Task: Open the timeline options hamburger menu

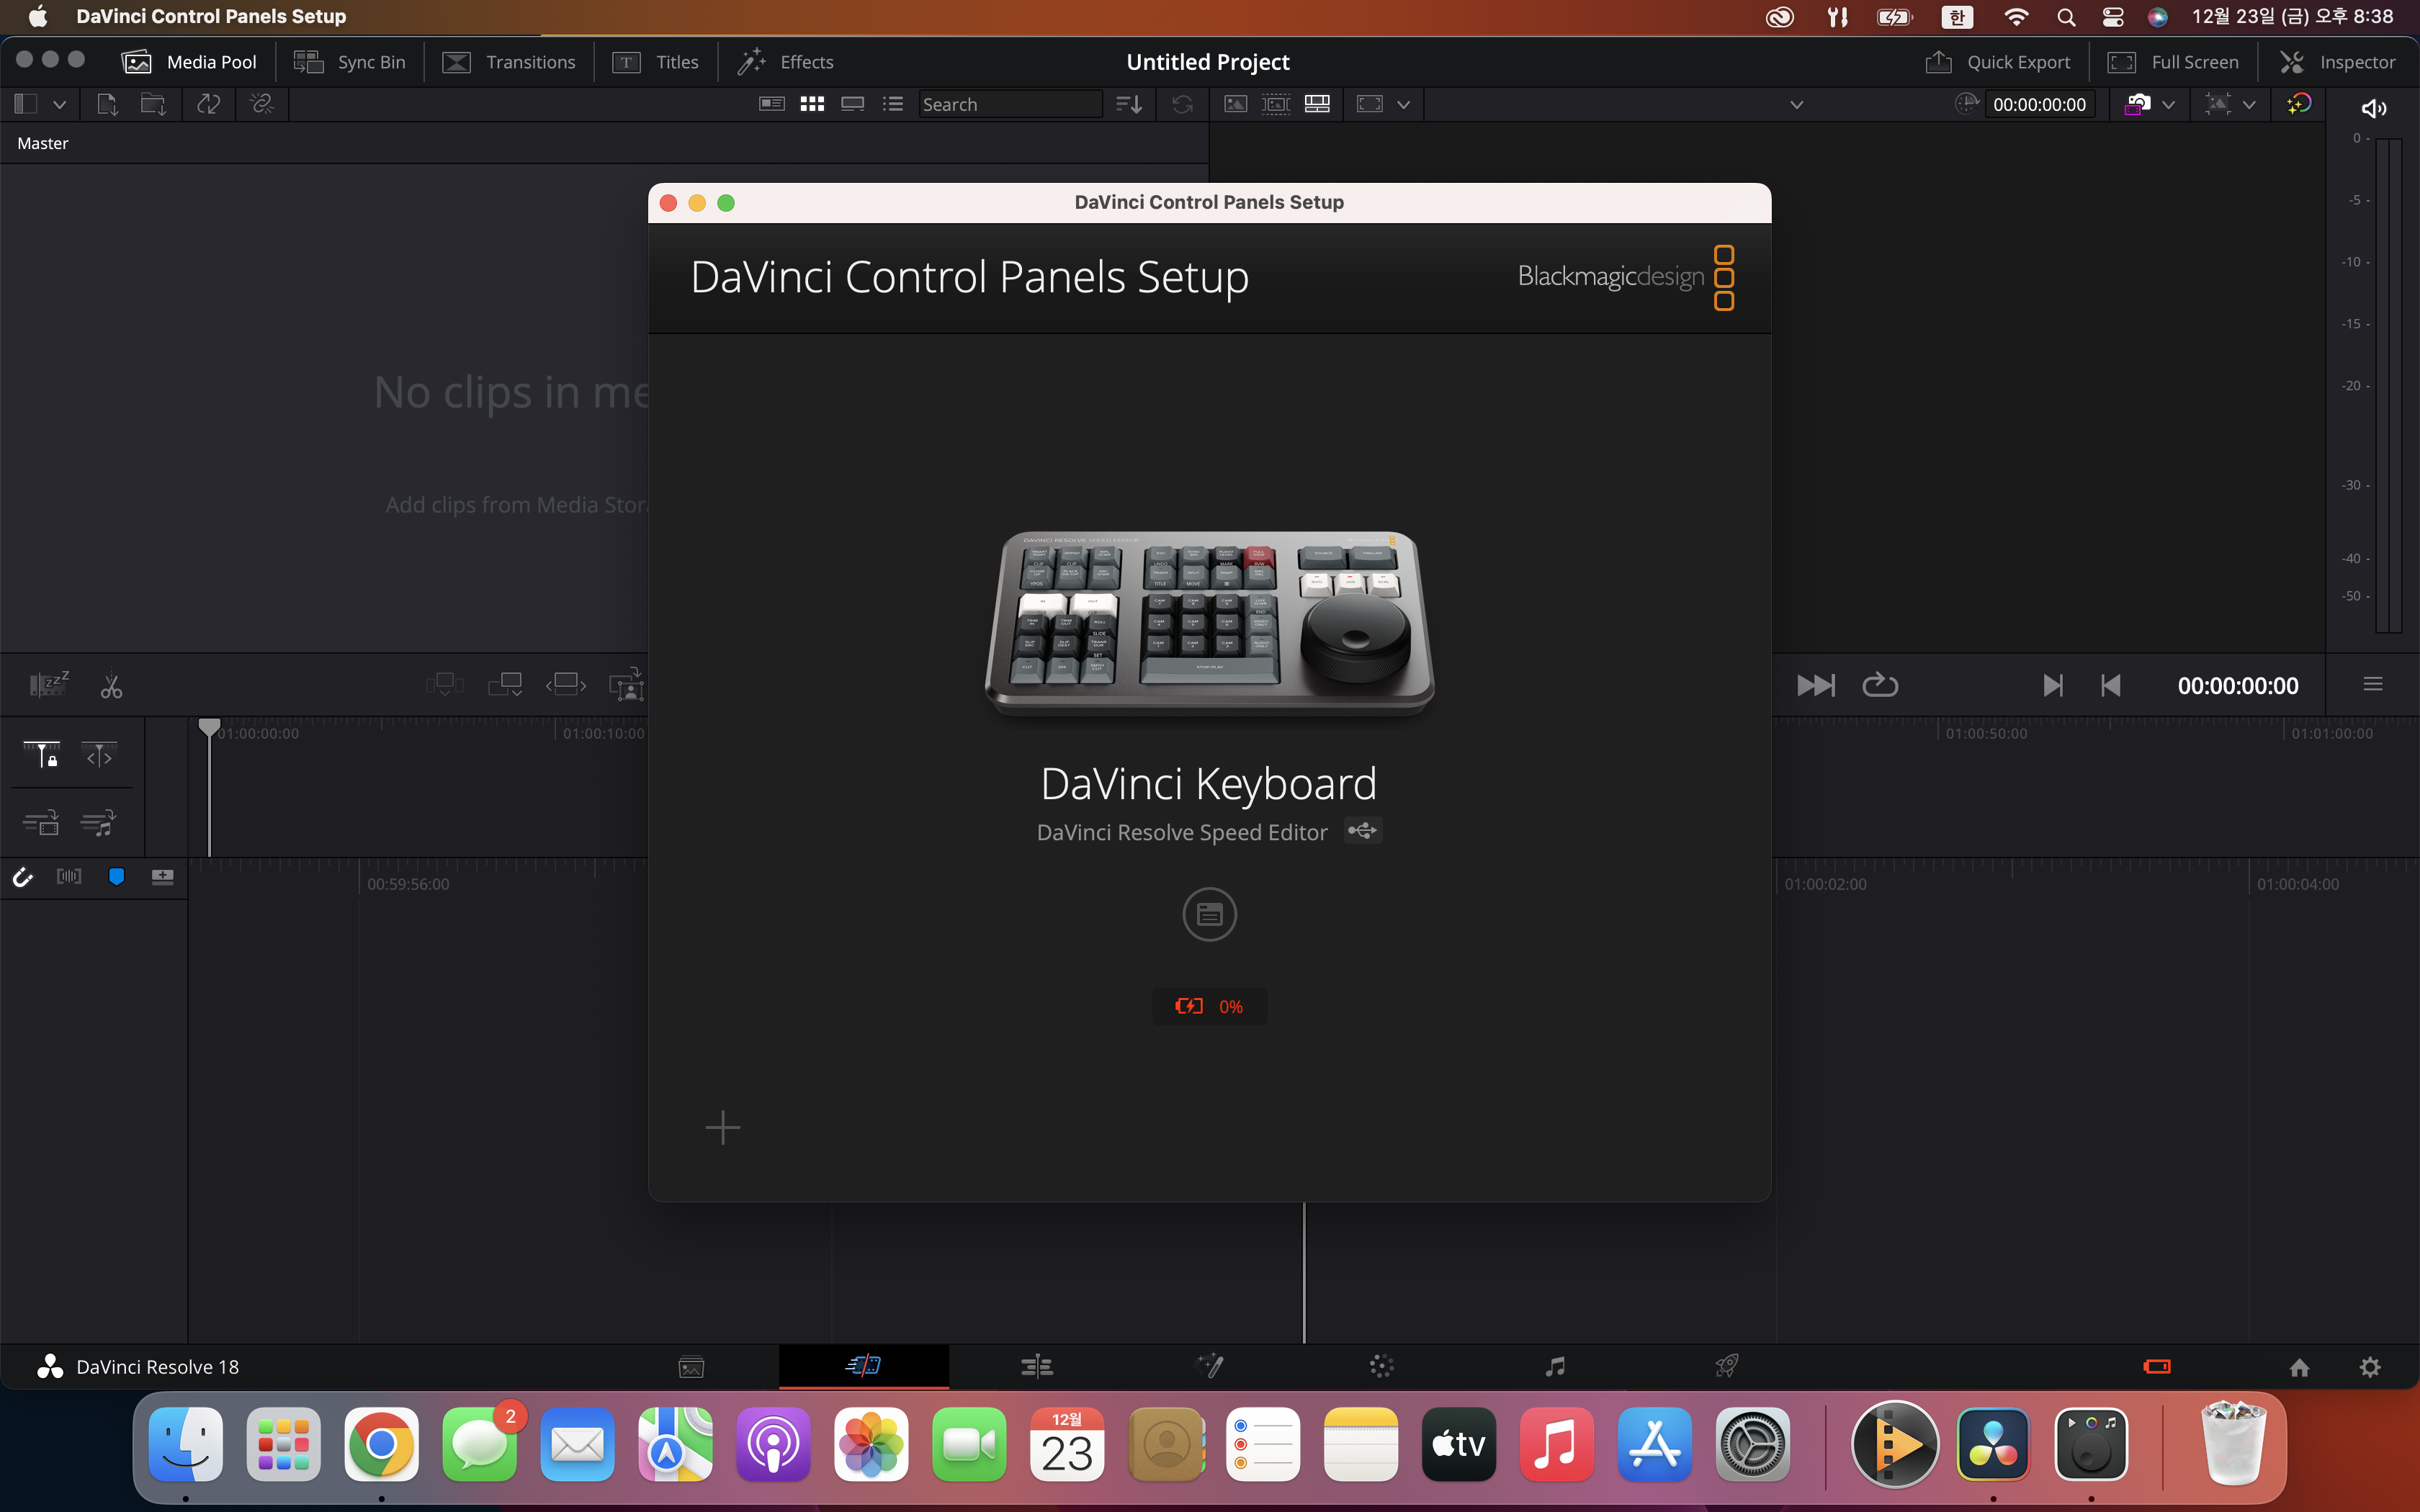Action: (x=2372, y=685)
